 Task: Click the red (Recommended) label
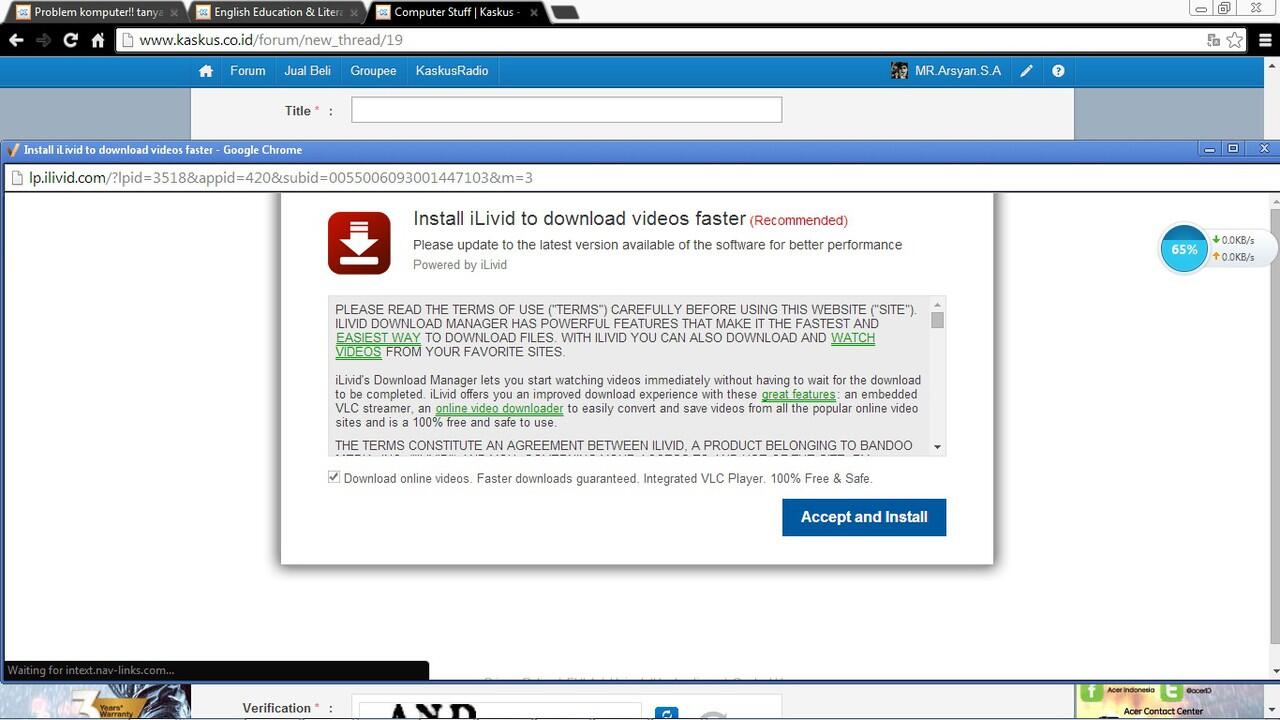click(799, 220)
